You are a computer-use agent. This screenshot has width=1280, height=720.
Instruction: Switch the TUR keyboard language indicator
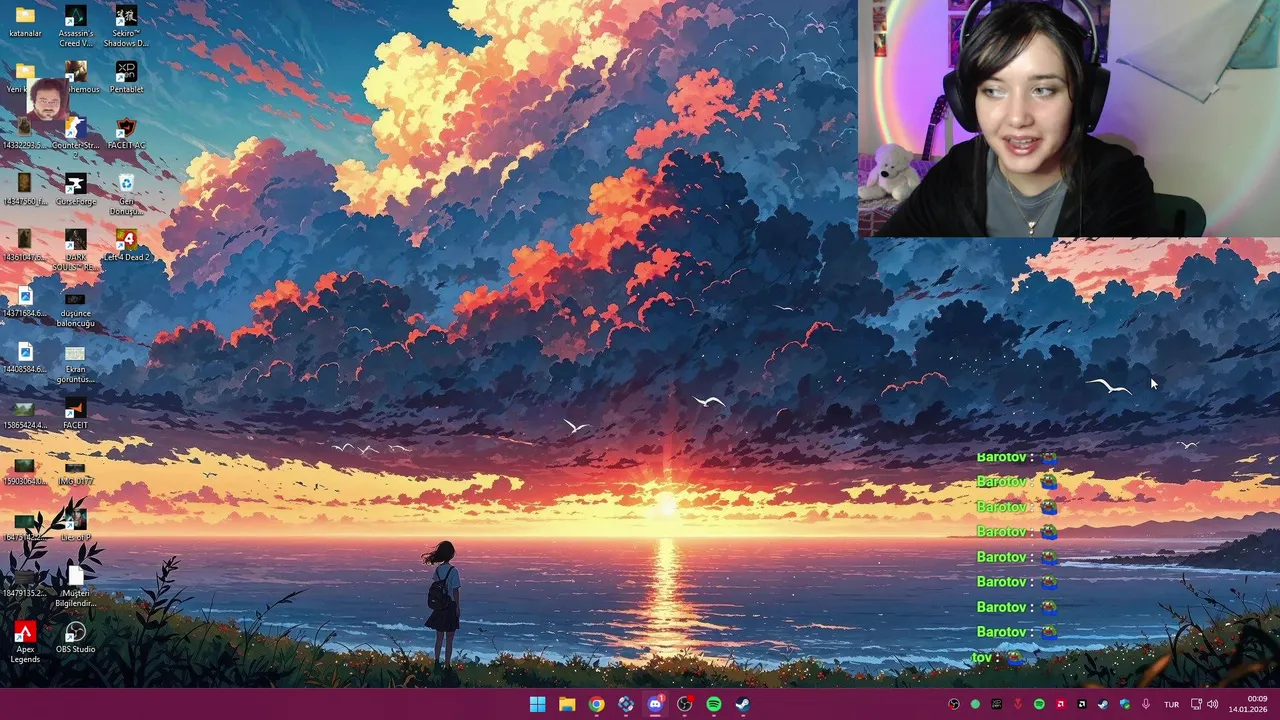click(x=1171, y=704)
